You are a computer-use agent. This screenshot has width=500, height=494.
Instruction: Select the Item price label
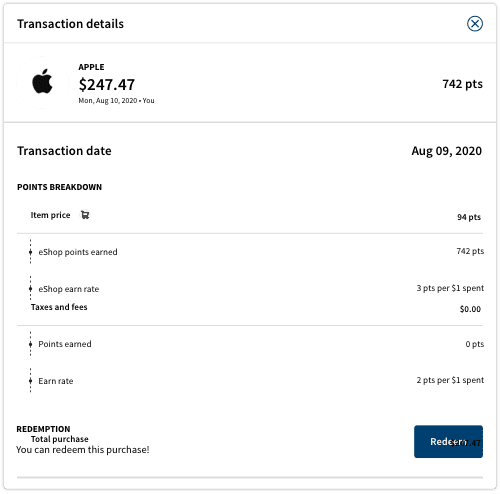pos(50,215)
